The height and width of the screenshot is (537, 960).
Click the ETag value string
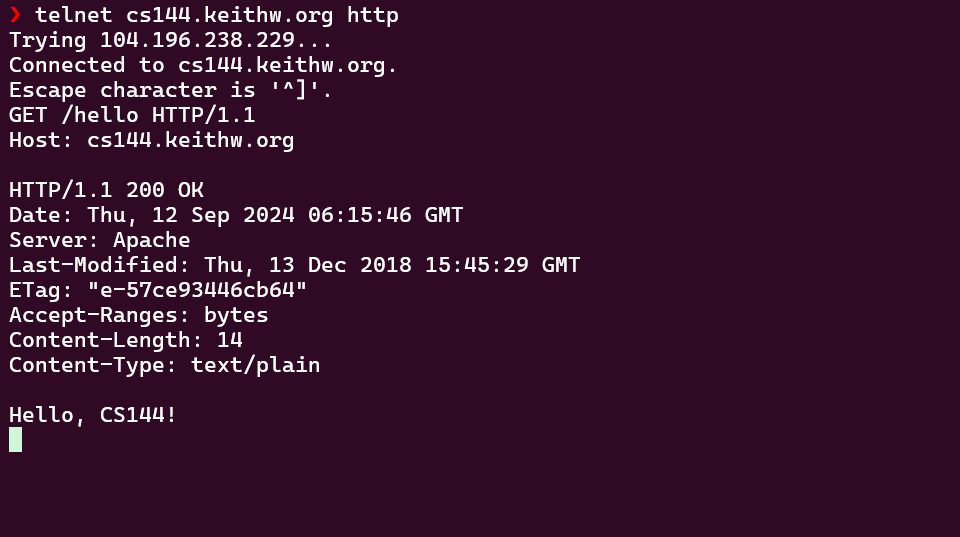pyautogui.click(x=197, y=290)
